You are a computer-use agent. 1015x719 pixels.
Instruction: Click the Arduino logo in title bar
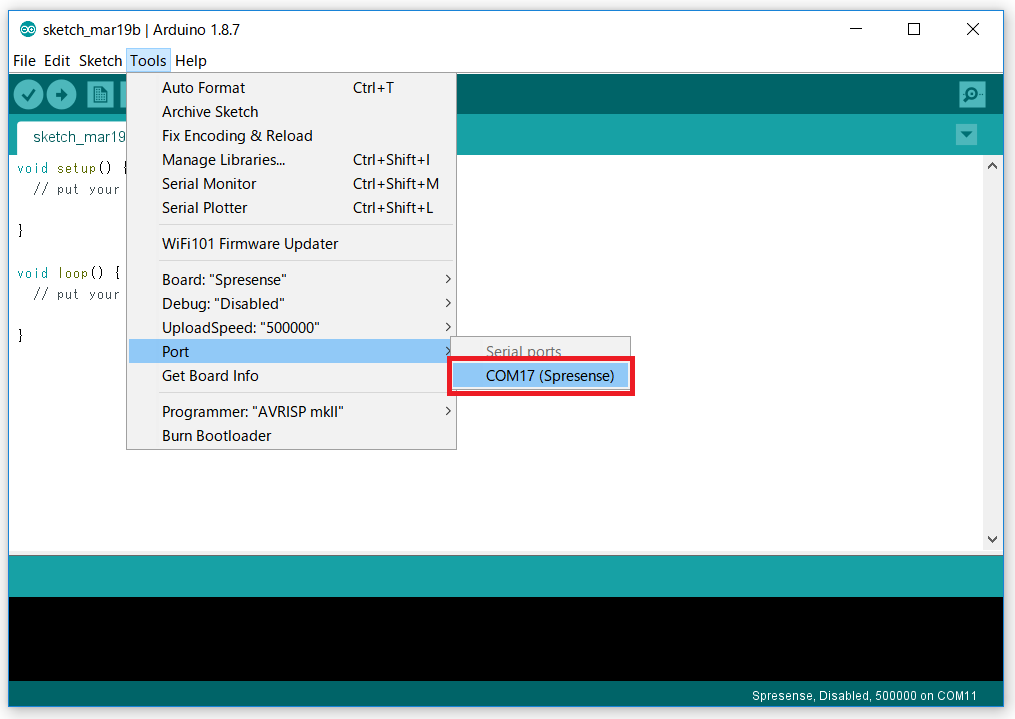click(27, 29)
